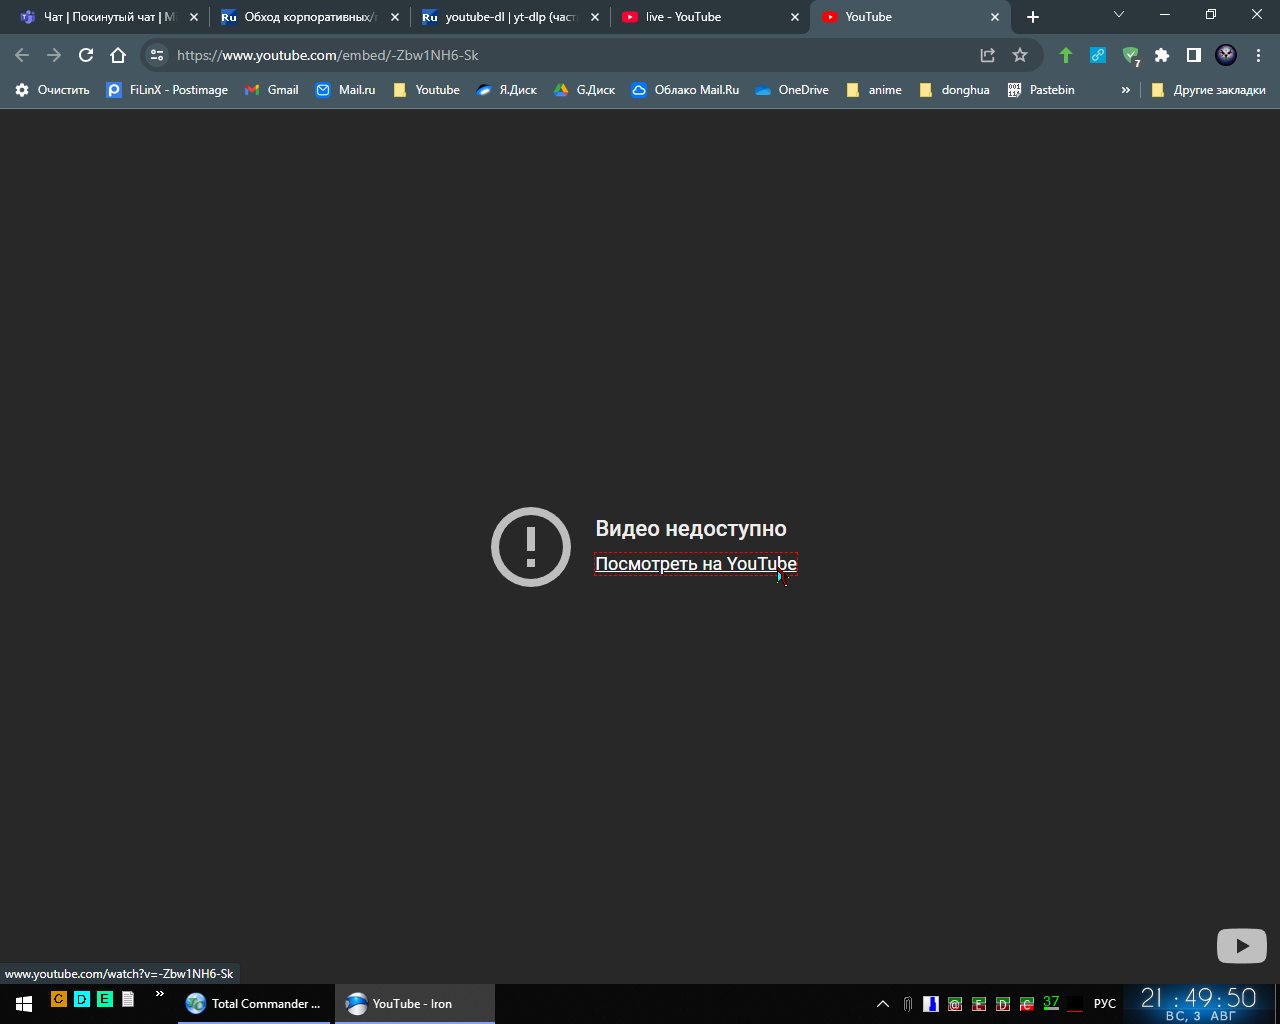Viewport: 1280px width, 1024px height.
Task: Go to the browser home page
Action: click(118, 55)
